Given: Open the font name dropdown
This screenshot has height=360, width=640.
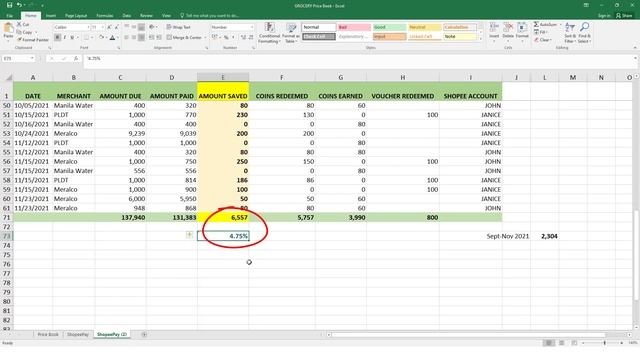Looking at the screenshot, I should pos(88,27).
